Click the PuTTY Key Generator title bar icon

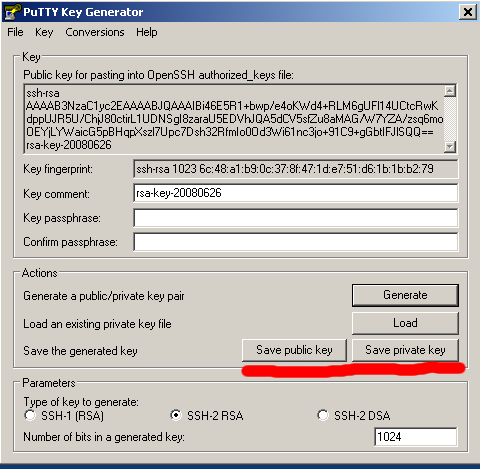(x=12, y=12)
